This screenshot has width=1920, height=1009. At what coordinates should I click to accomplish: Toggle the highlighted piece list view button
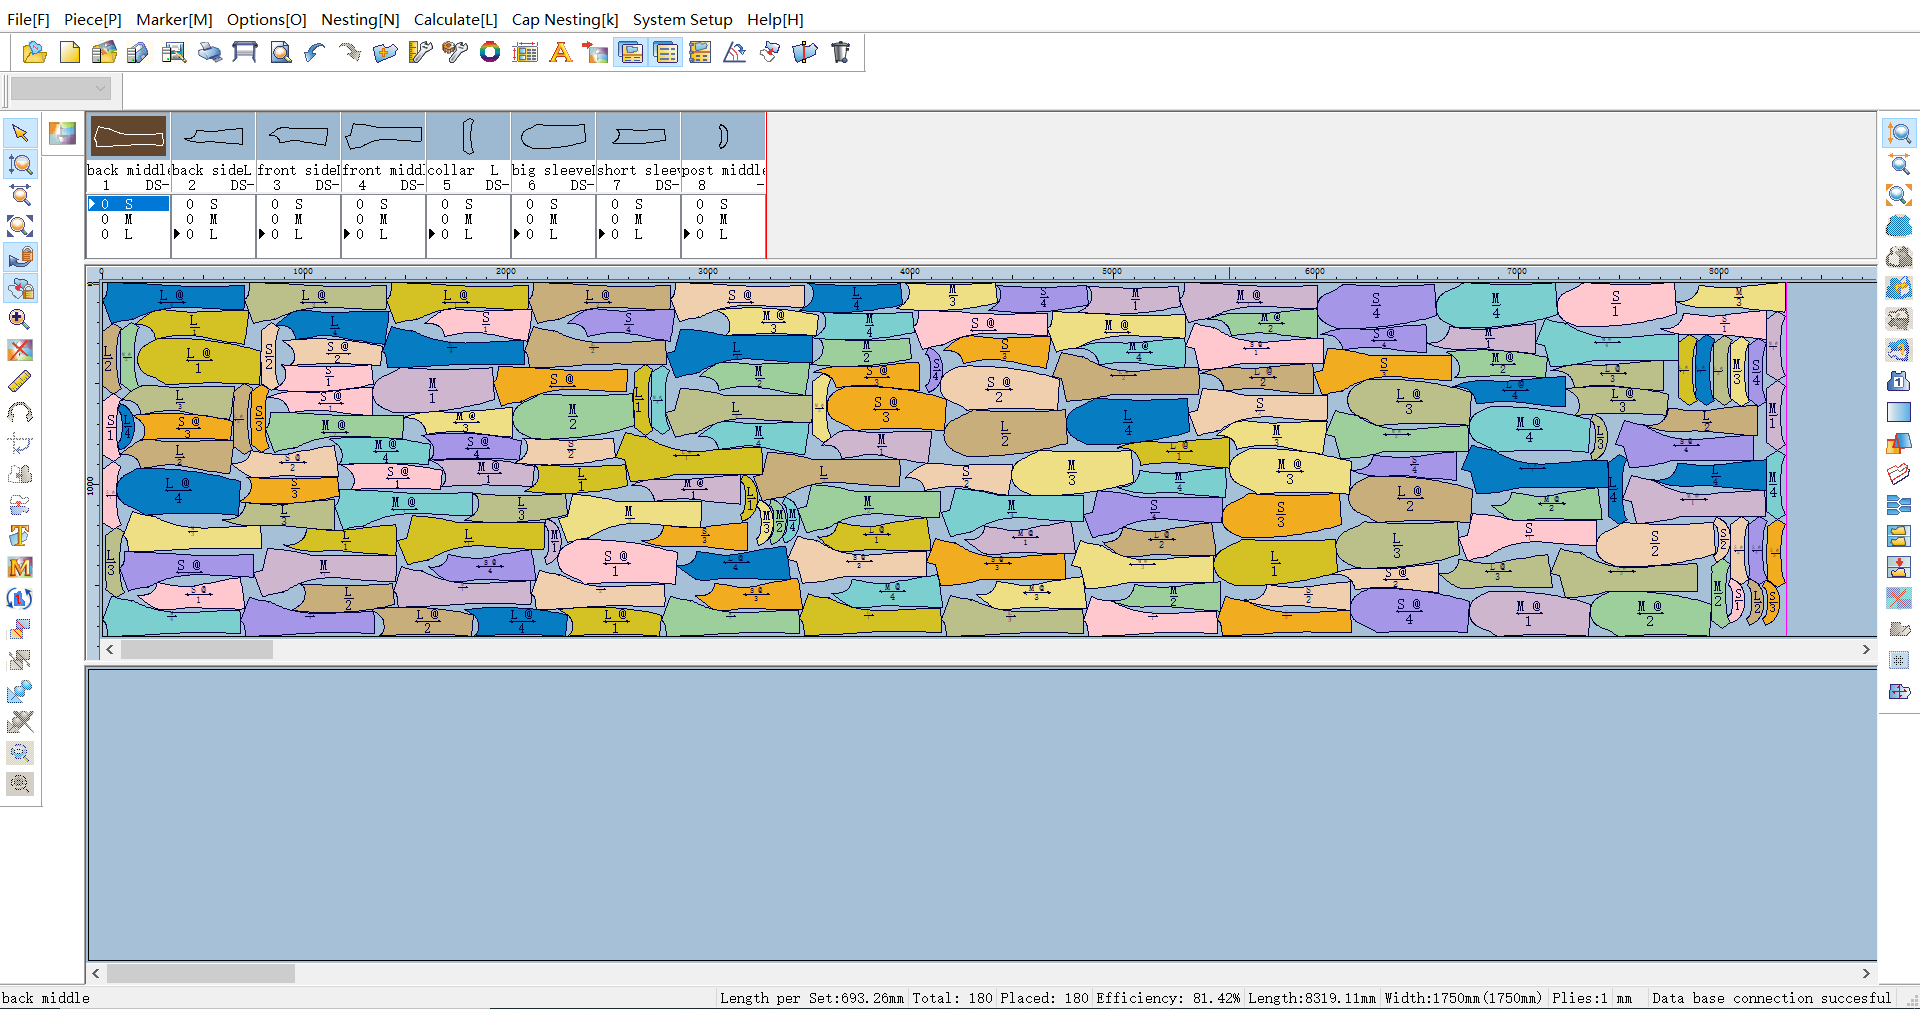(665, 53)
